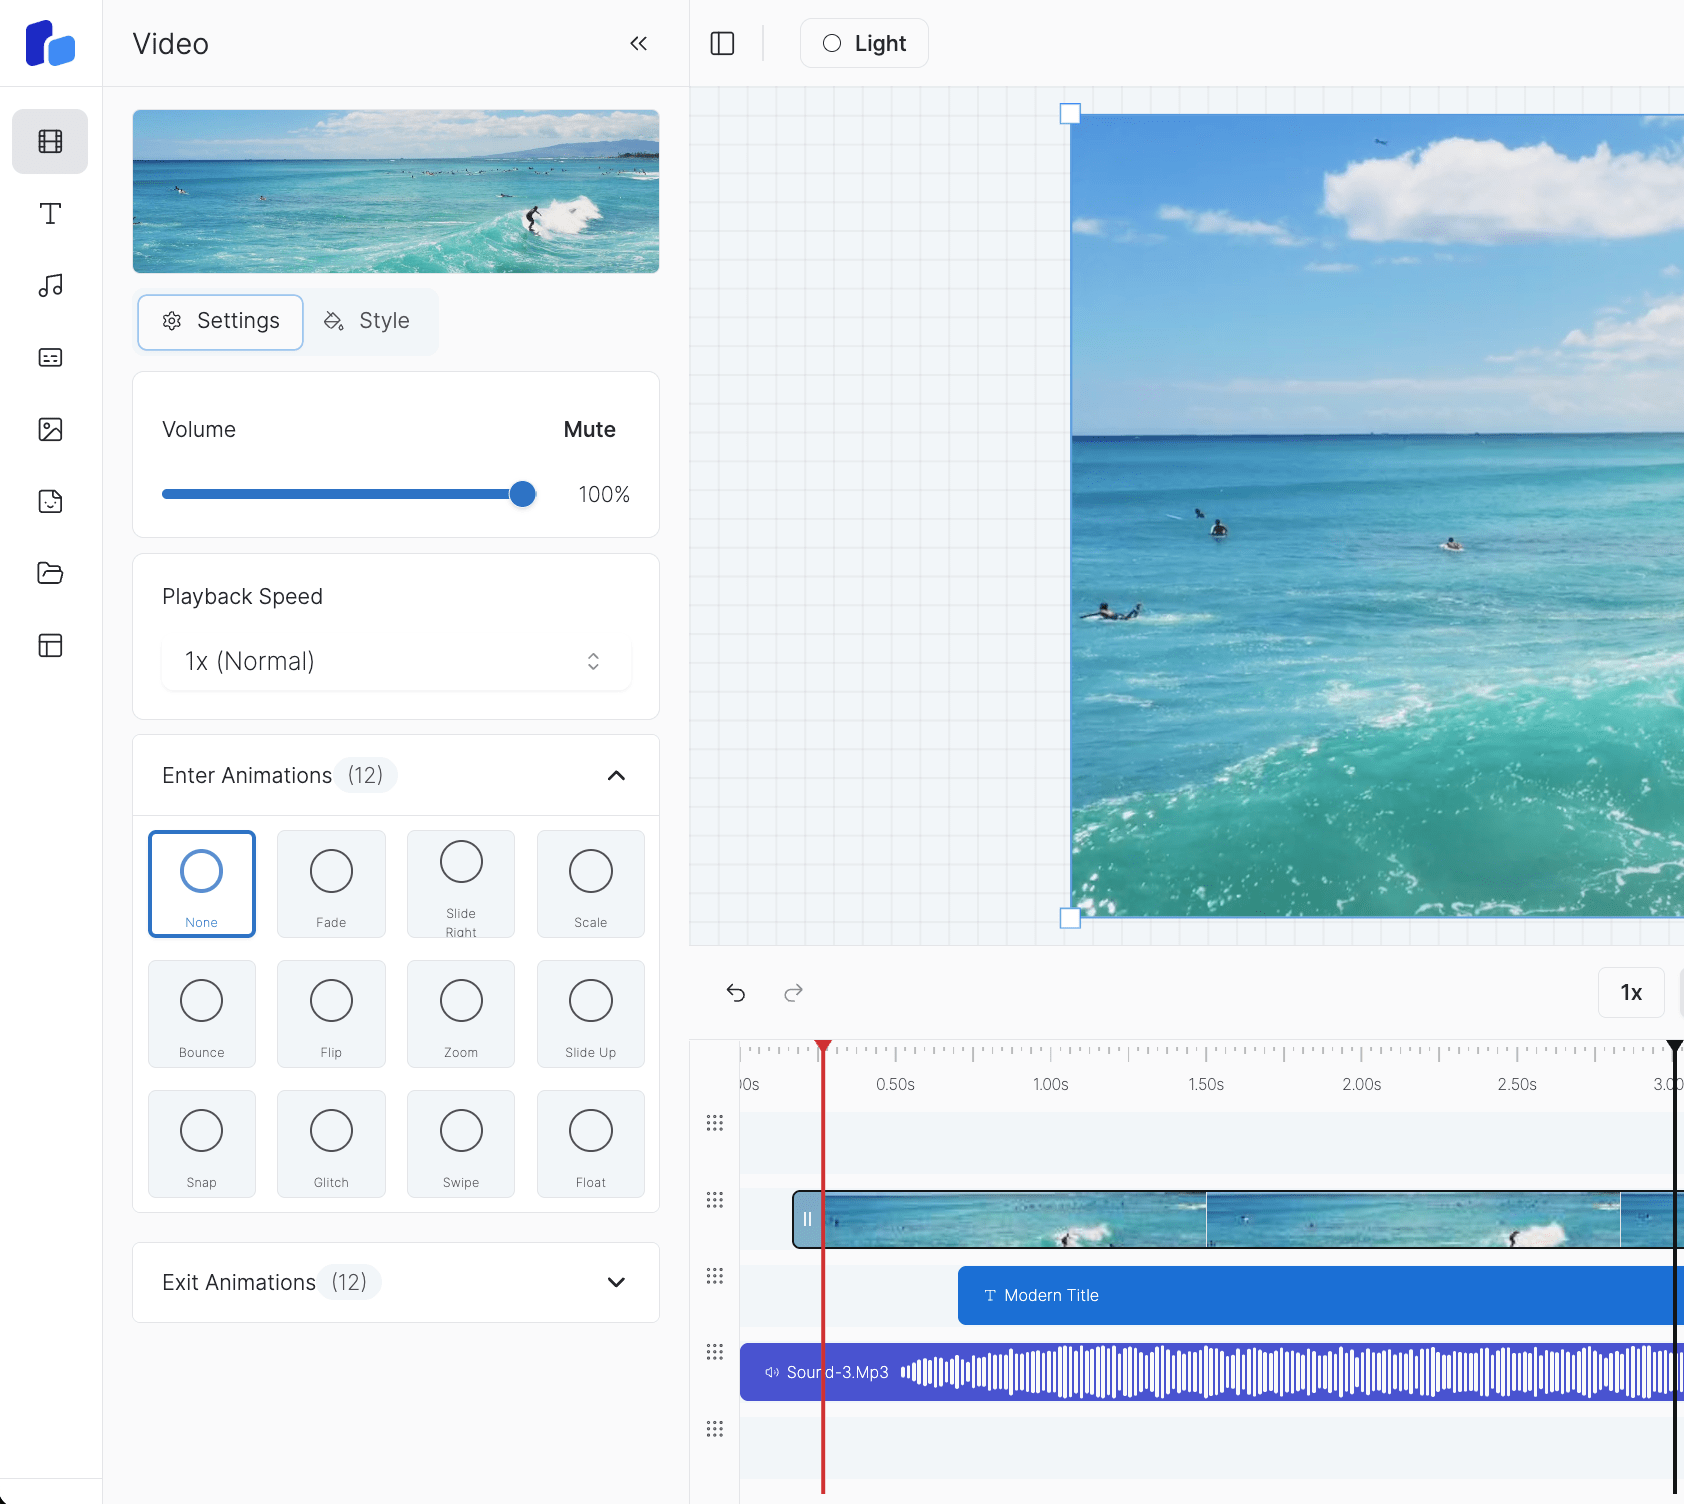Switch to the Style tab

pos(368,321)
